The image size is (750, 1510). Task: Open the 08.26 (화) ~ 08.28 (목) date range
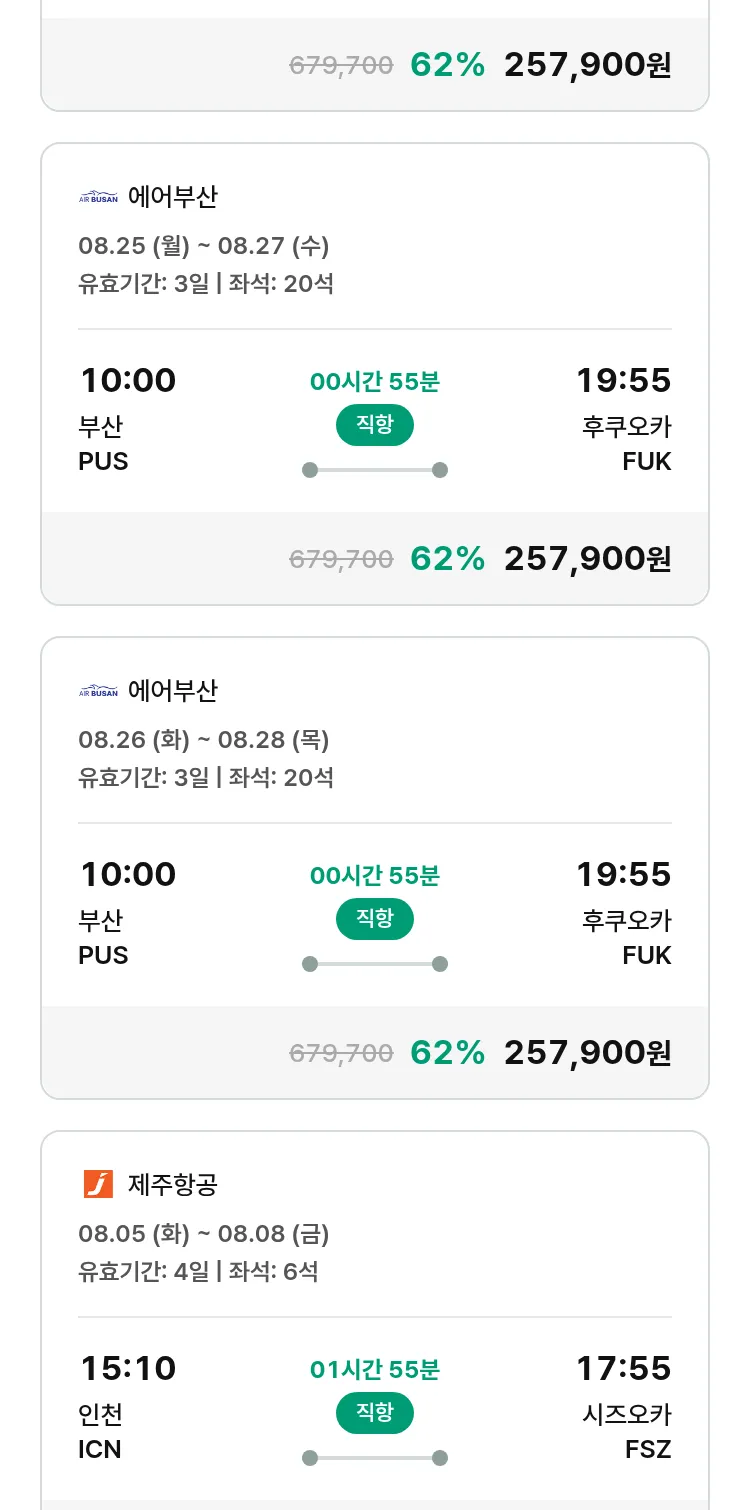point(204,740)
